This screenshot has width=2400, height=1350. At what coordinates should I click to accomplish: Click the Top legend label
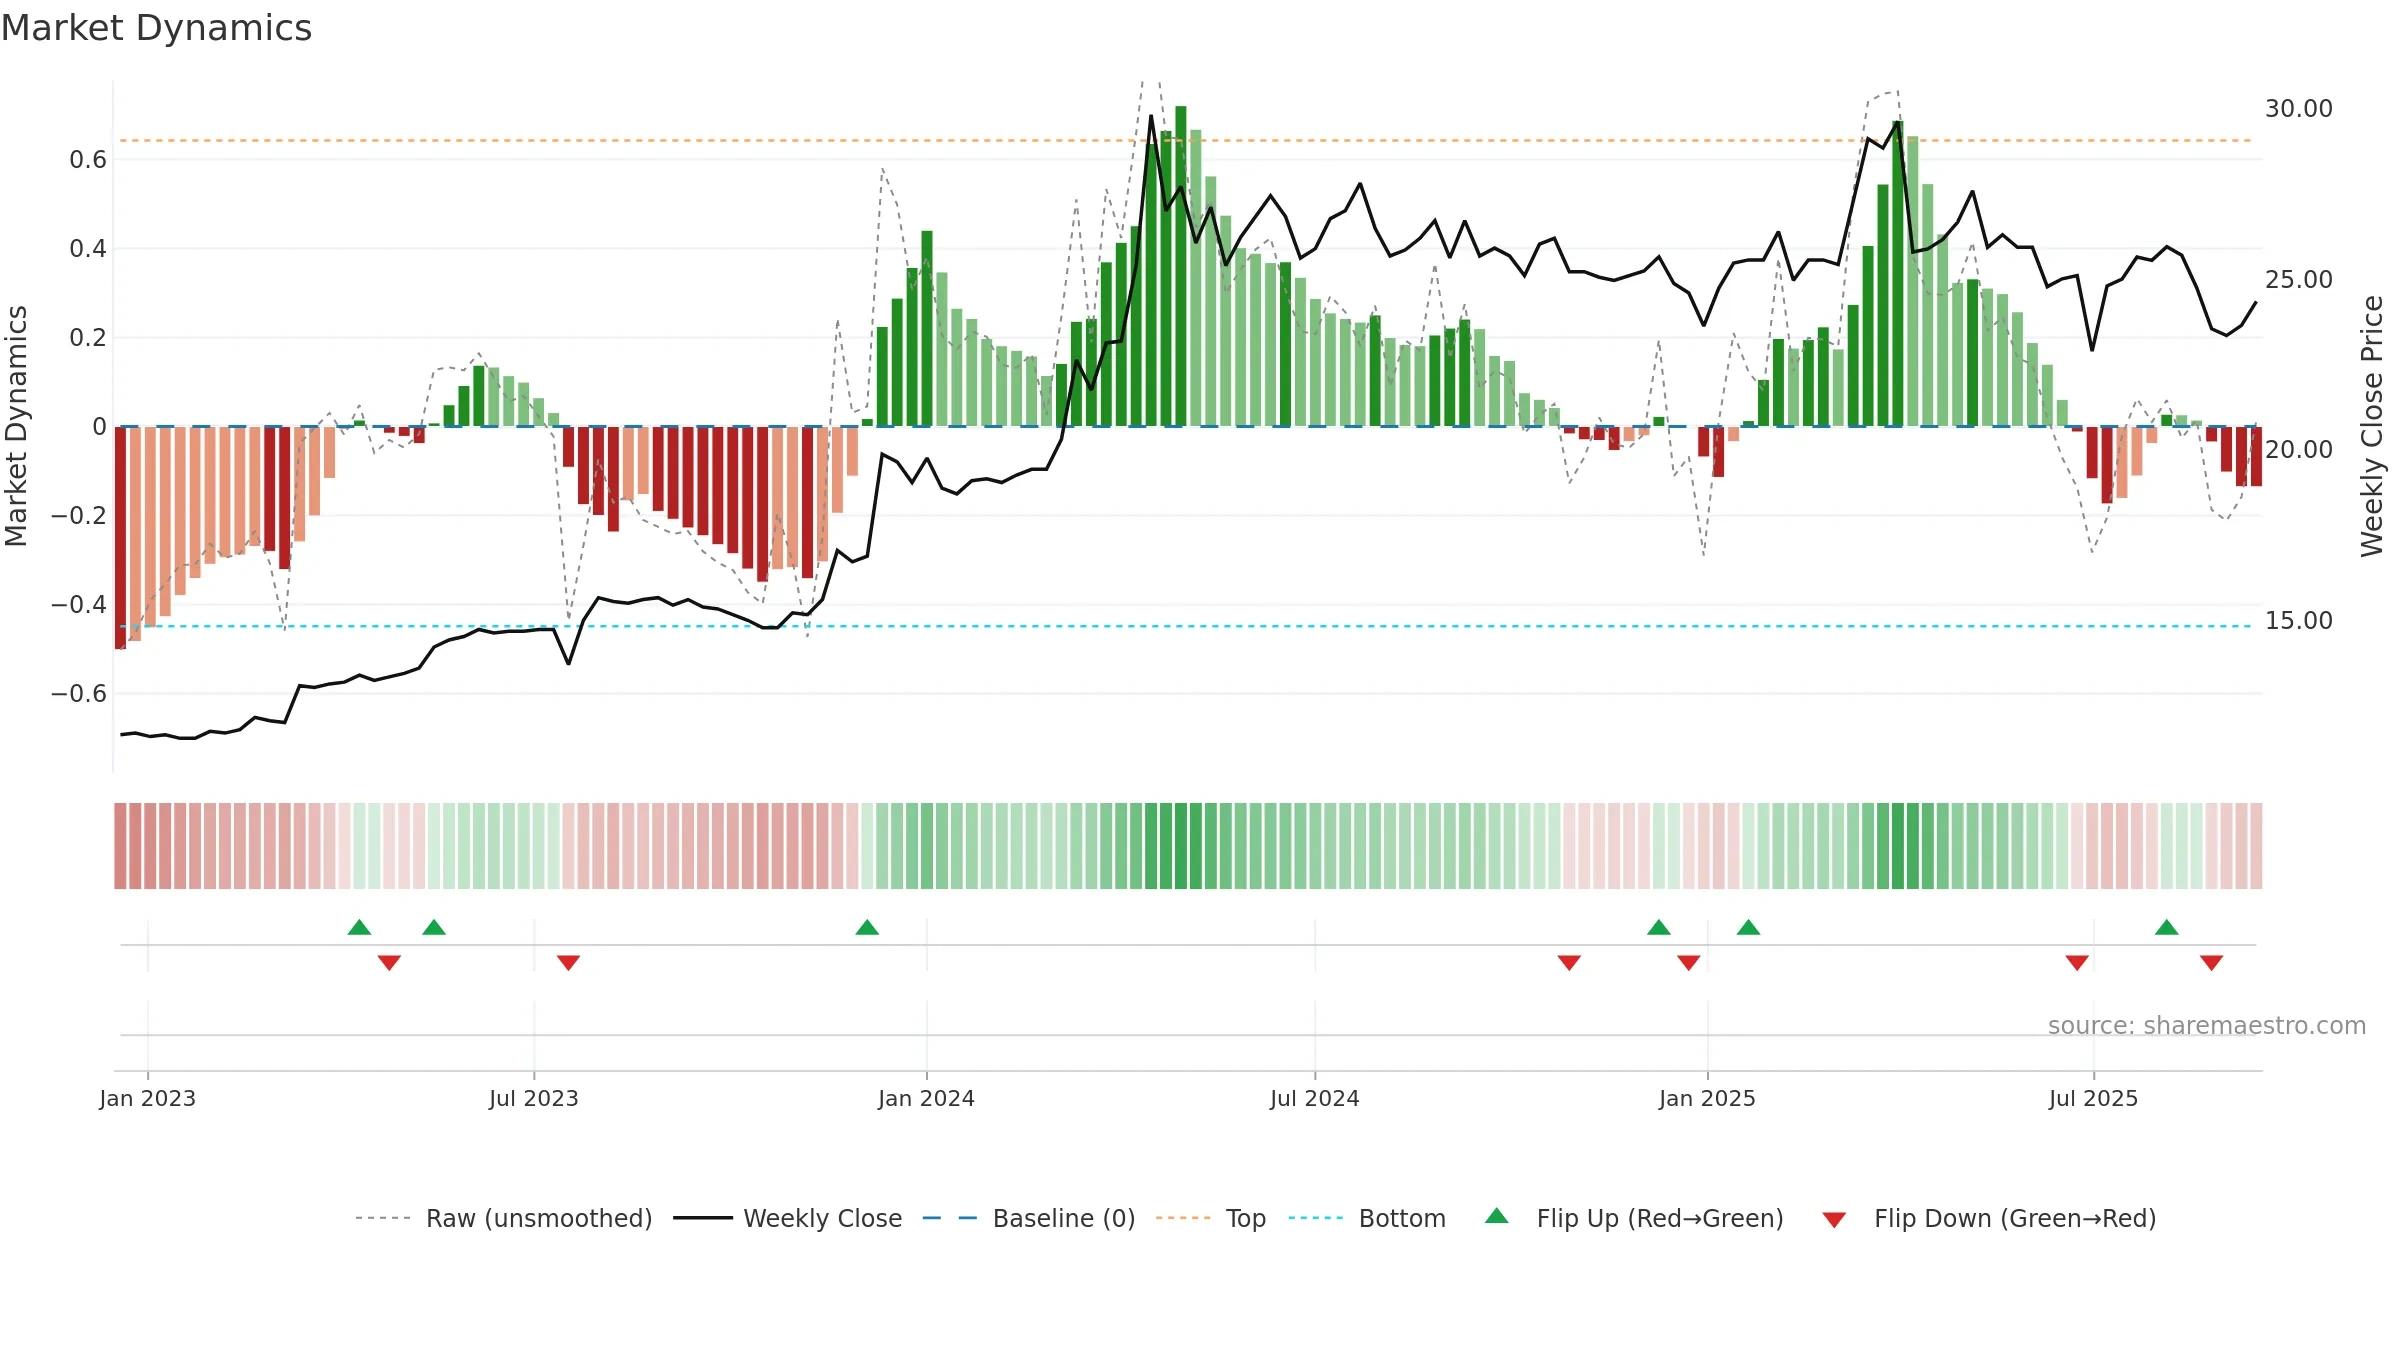click(x=1246, y=1218)
